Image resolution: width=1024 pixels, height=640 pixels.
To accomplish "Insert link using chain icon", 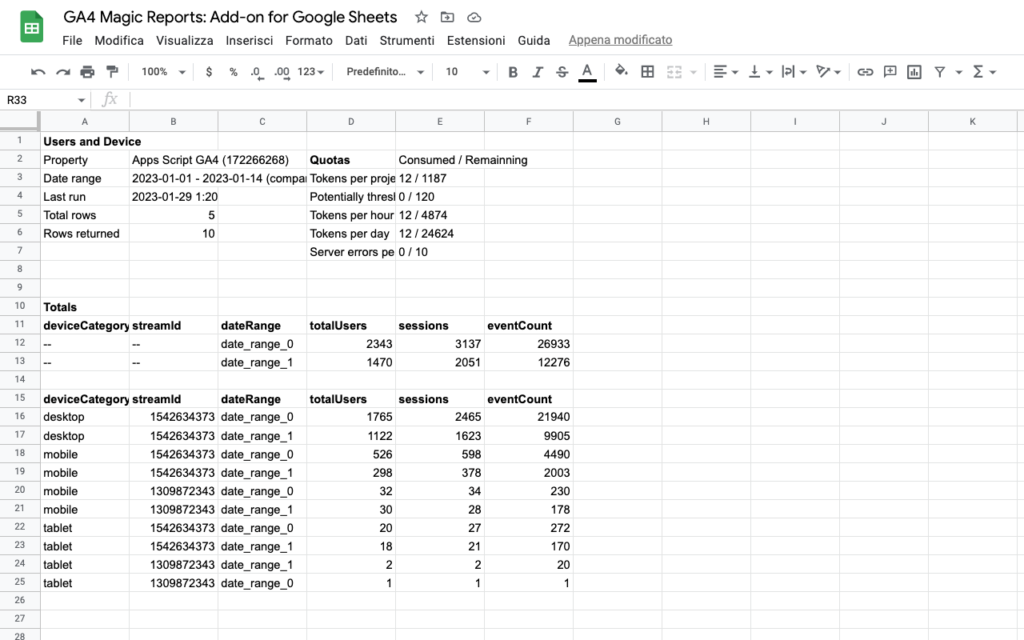I will (865, 72).
